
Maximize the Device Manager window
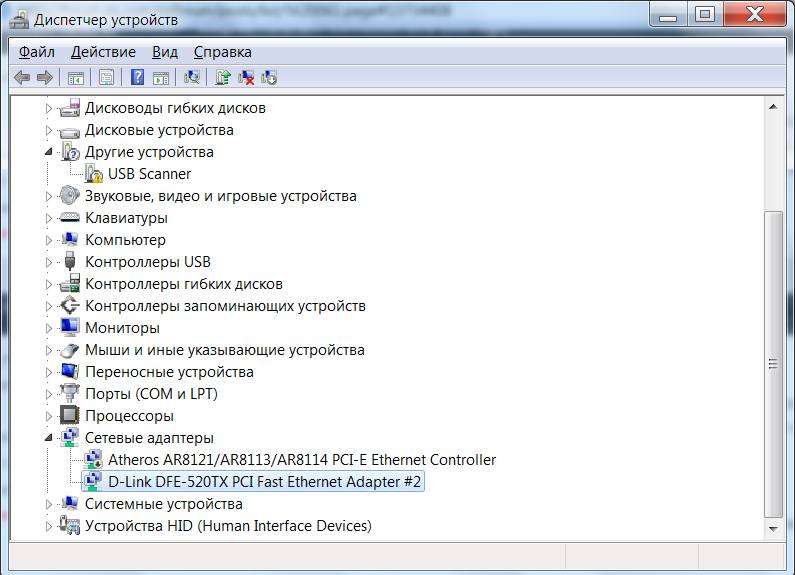[x=705, y=14]
